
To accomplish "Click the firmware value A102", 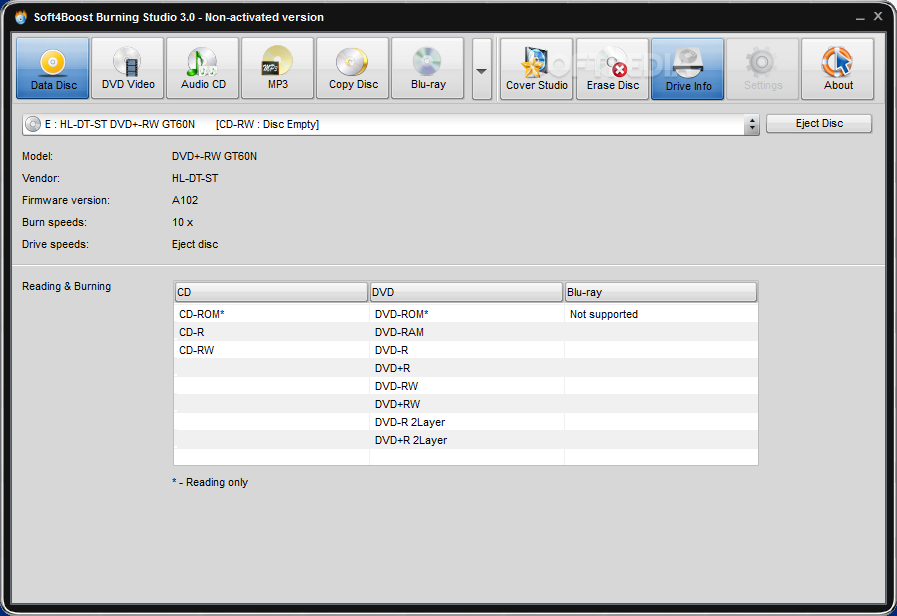I will (x=185, y=200).
